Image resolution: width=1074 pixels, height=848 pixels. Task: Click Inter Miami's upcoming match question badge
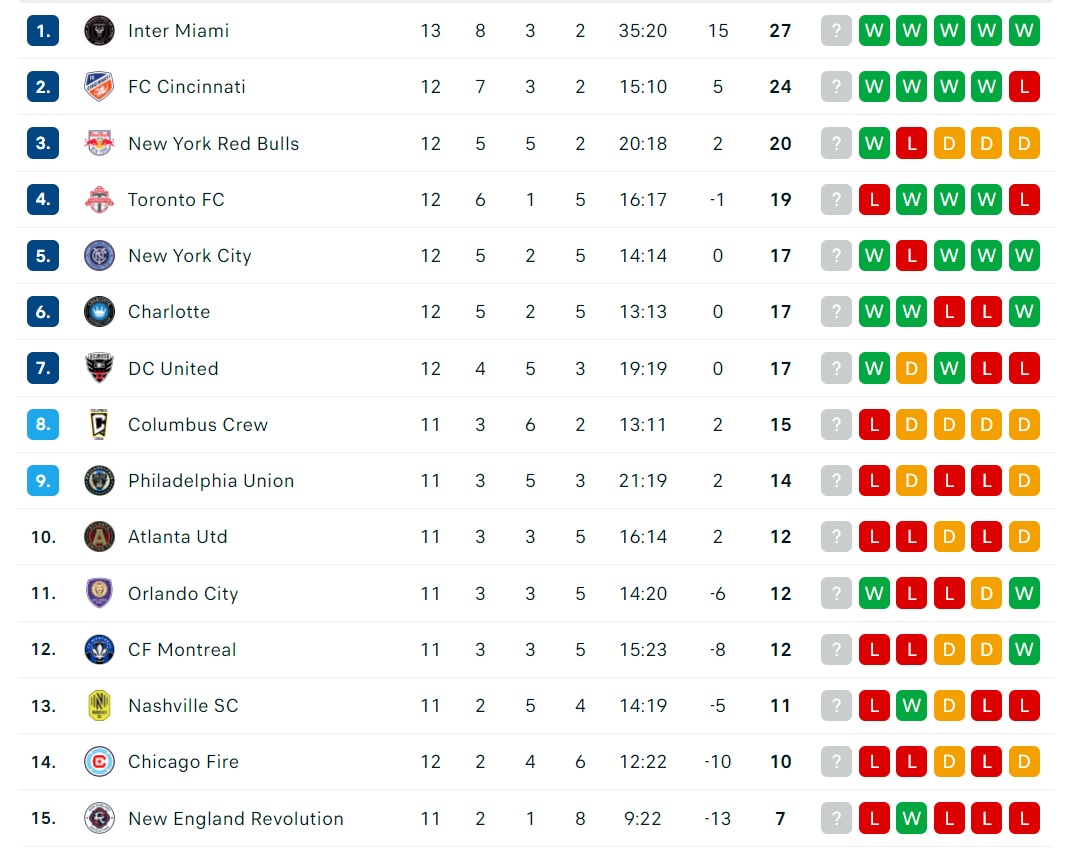[x=836, y=31]
